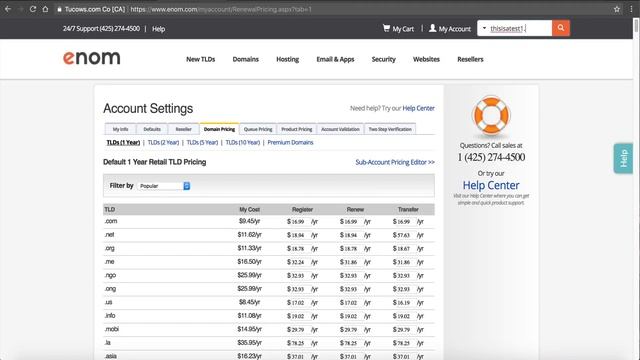Click the $11.62/yr cost for .net
This screenshot has width=640, height=360.
(249, 235)
